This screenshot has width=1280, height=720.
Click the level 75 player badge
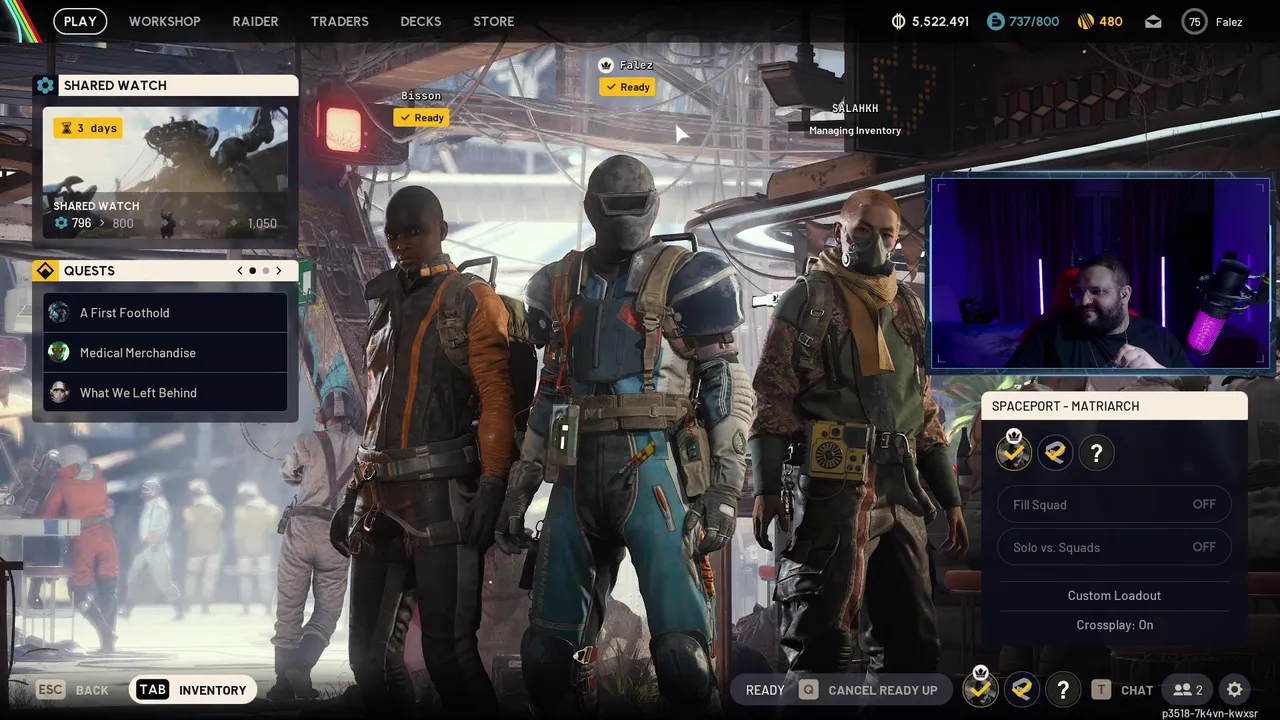pyautogui.click(x=1194, y=21)
